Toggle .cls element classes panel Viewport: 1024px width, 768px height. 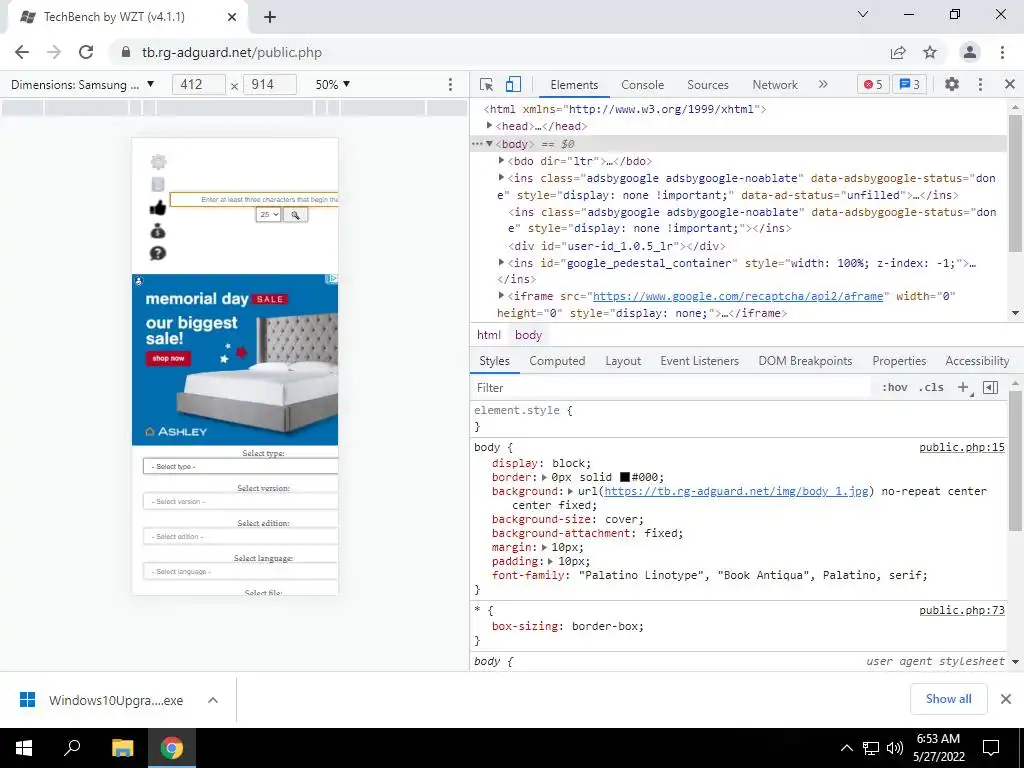point(931,387)
